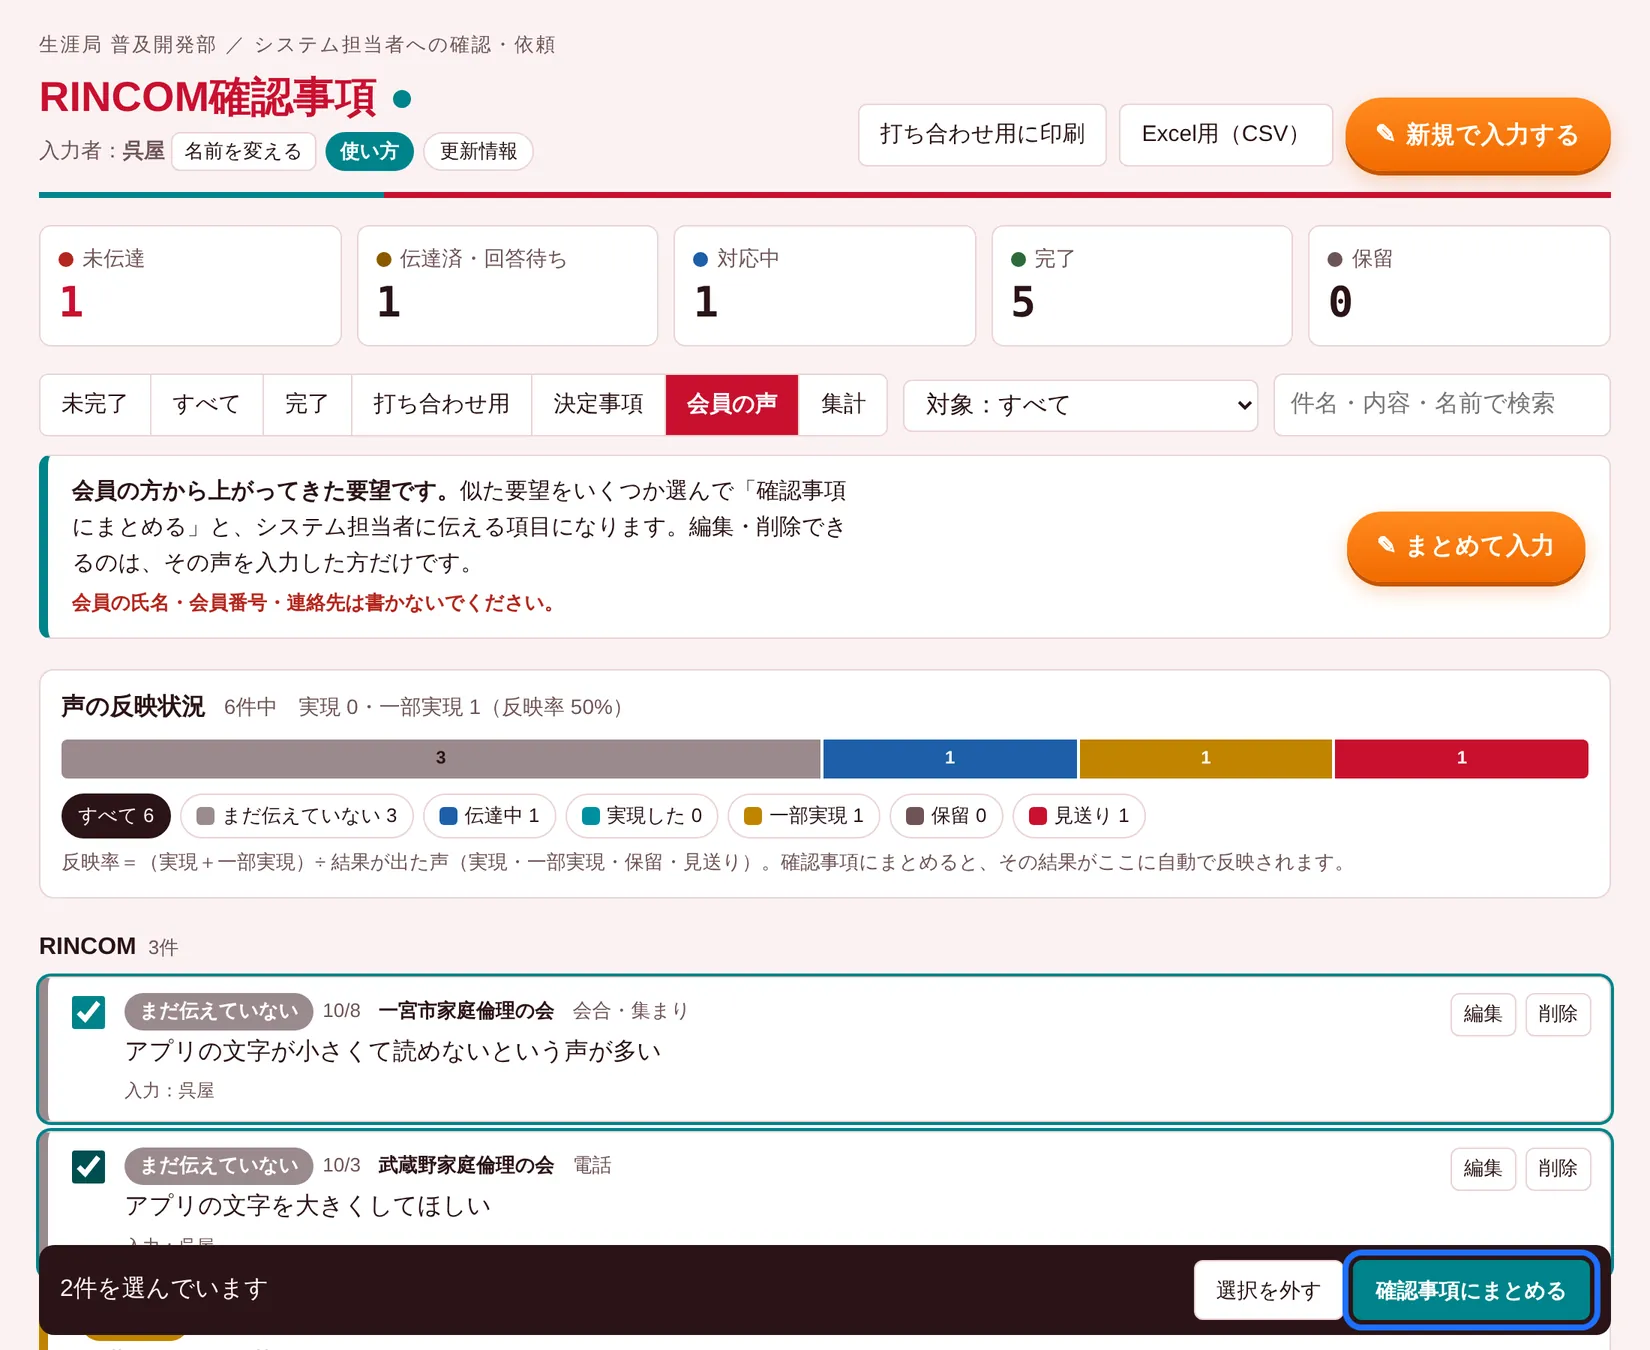This screenshot has height=1350, width=1650.
Task: Delete the 武蔵野家庭倫理の会 entry
Action: [x=1558, y=1168]
